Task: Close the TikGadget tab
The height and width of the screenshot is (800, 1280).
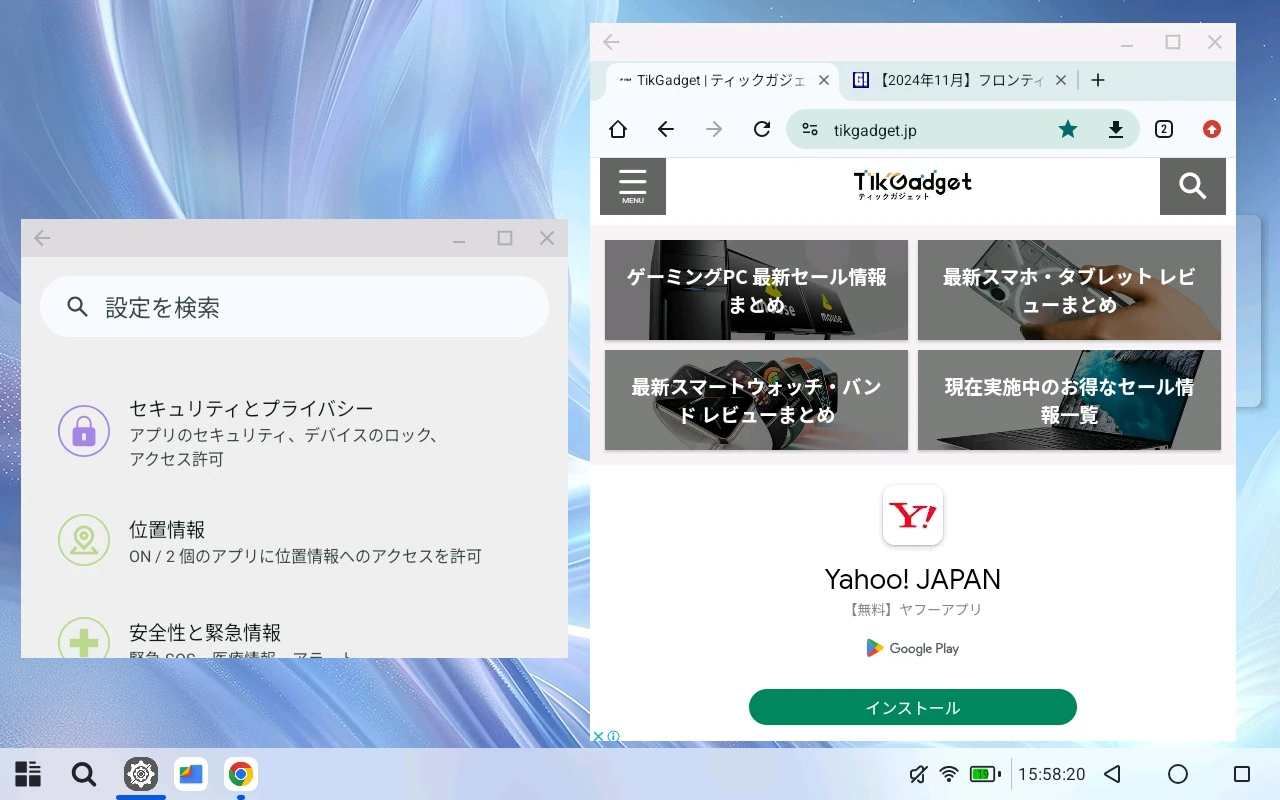Action: point(824,80)
